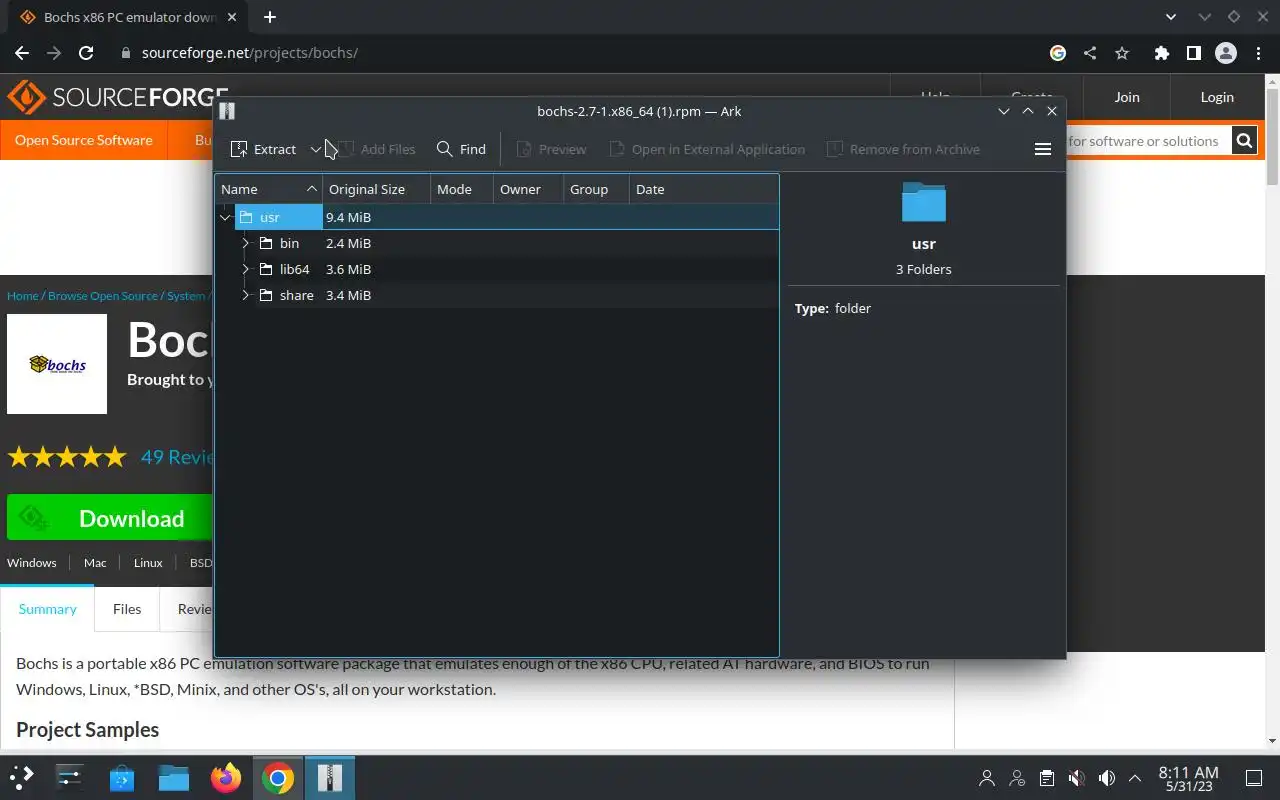Click the Login link
Viewport: 1280px width, 800px height.
[x=1217, y=97]
